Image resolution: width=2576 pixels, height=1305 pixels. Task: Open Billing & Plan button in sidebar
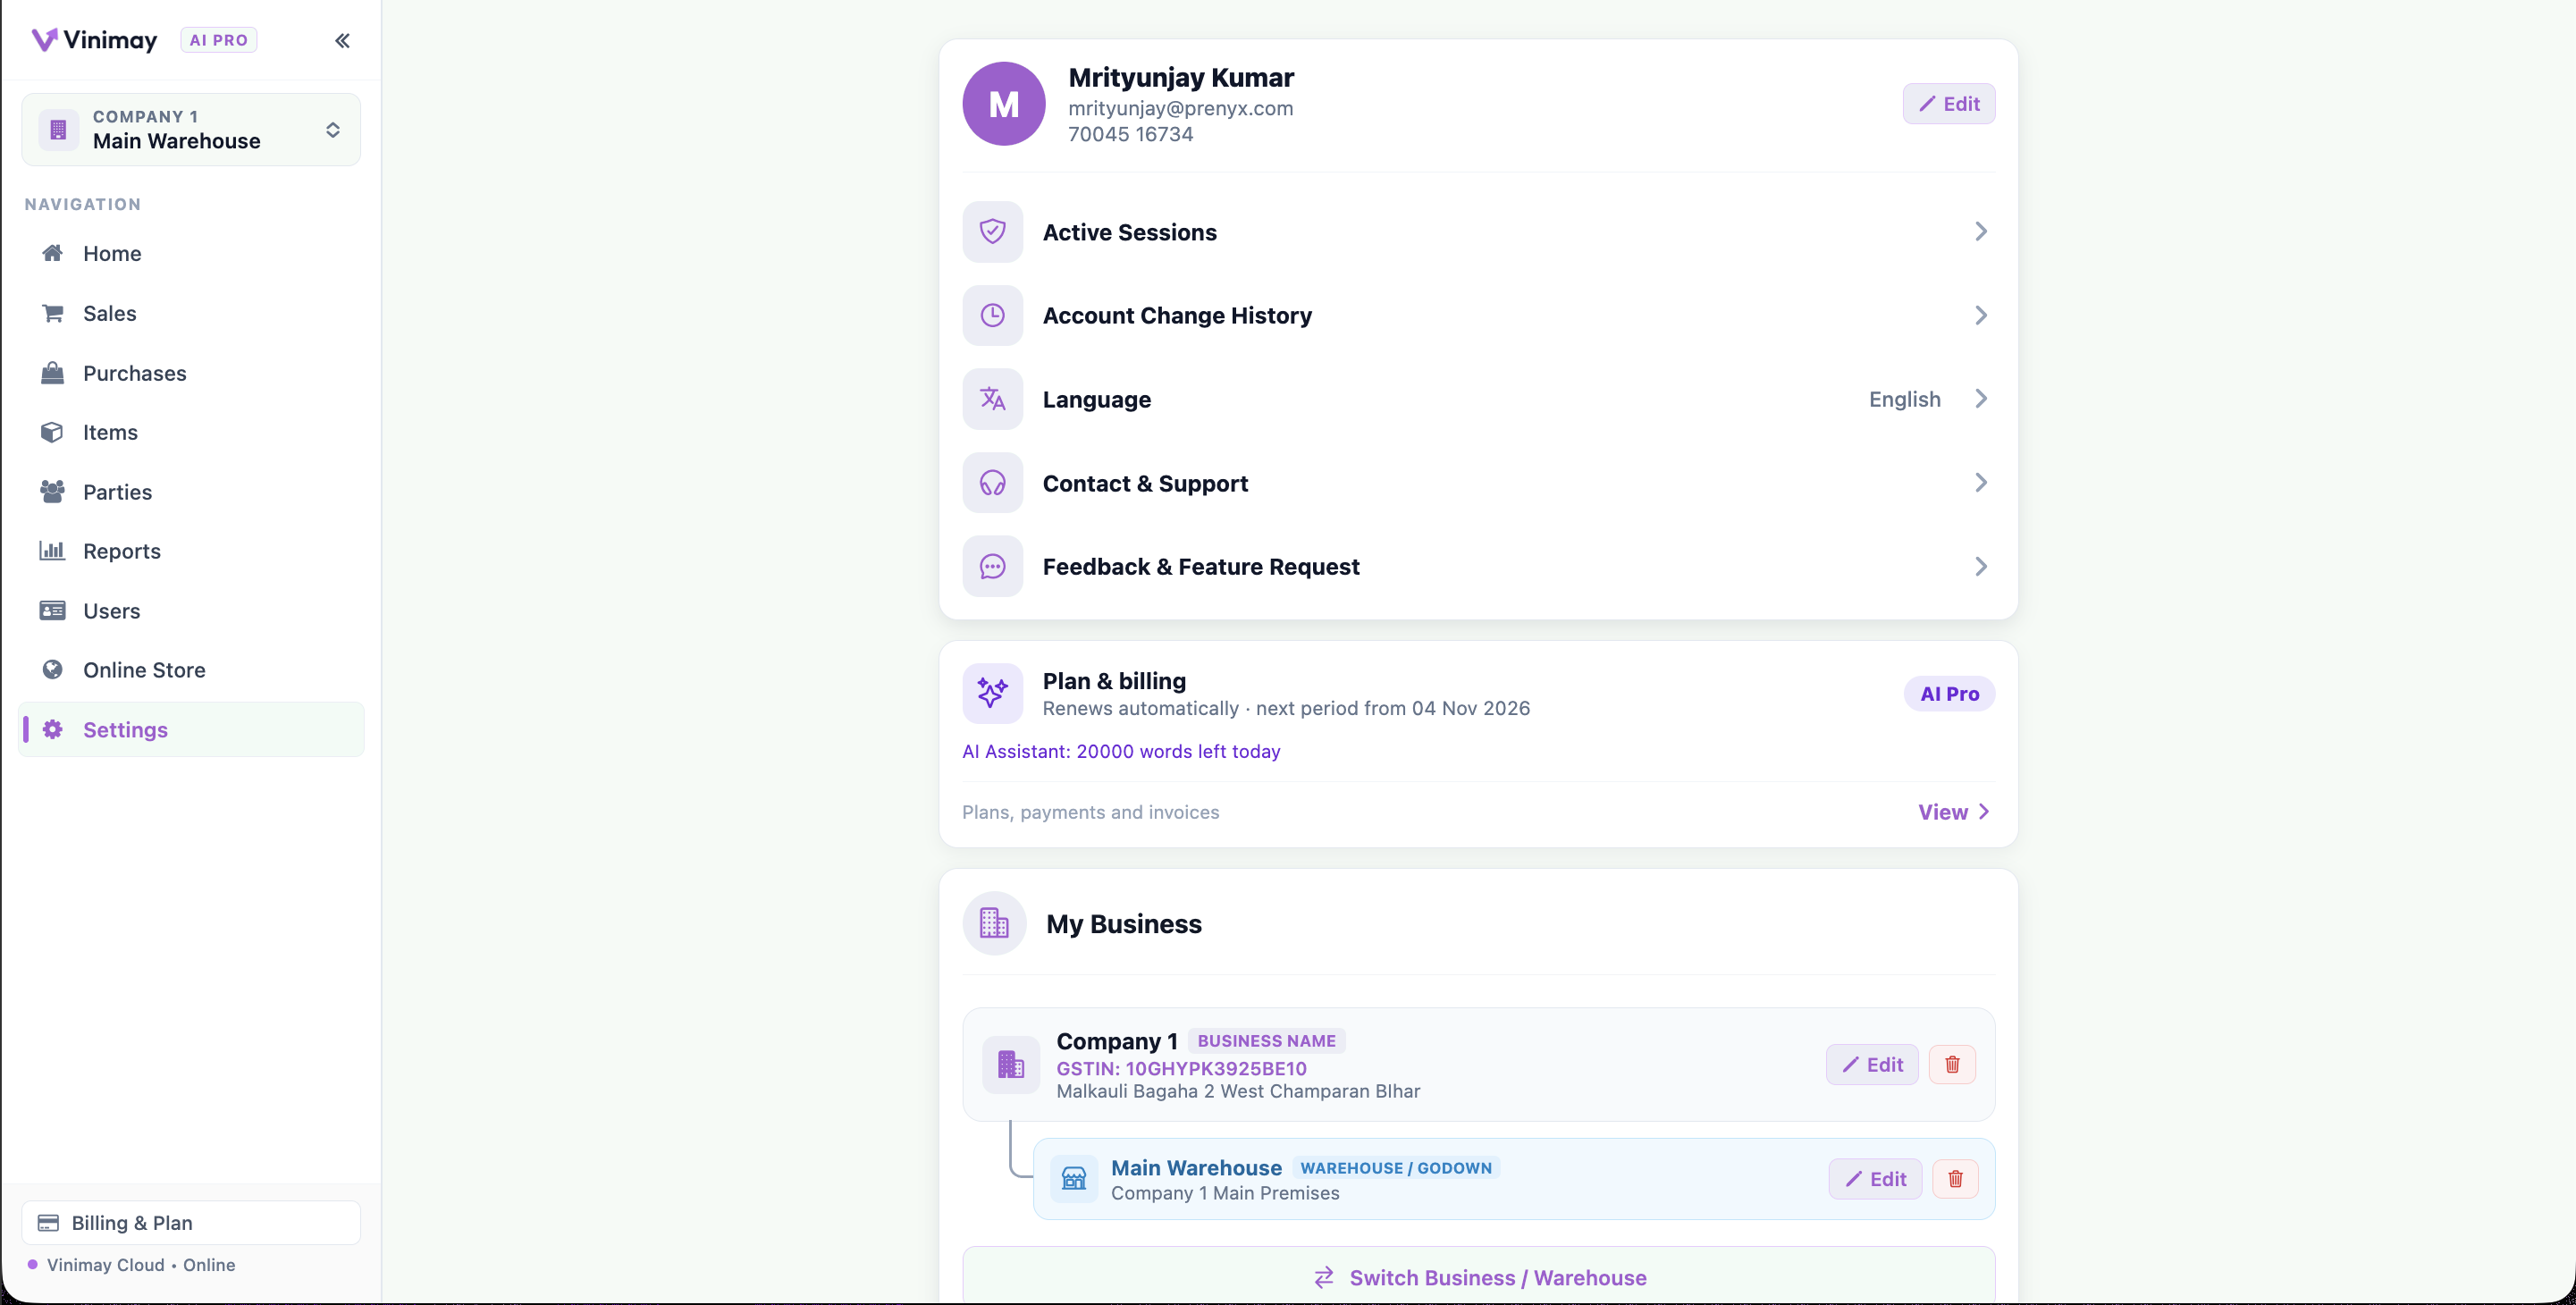[x=191, y=1223]
